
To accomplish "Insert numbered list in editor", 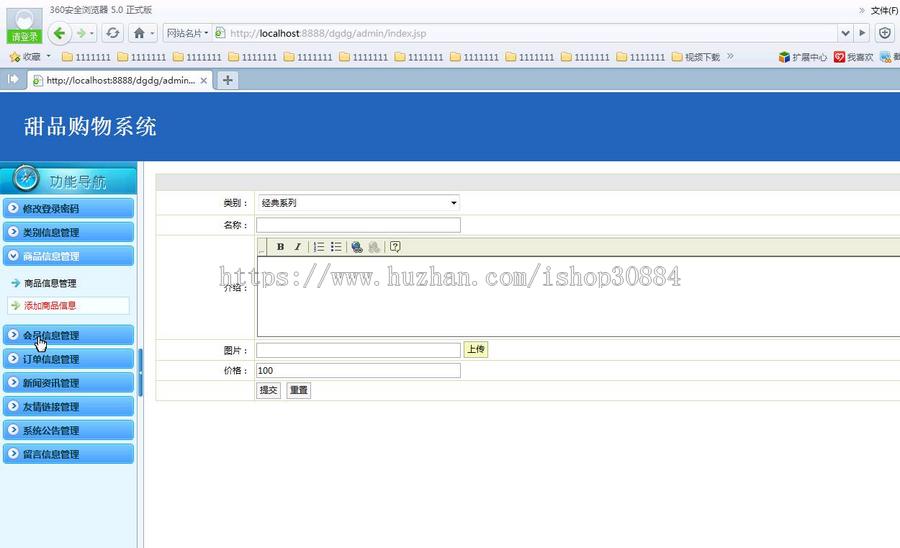I will 319,247.
